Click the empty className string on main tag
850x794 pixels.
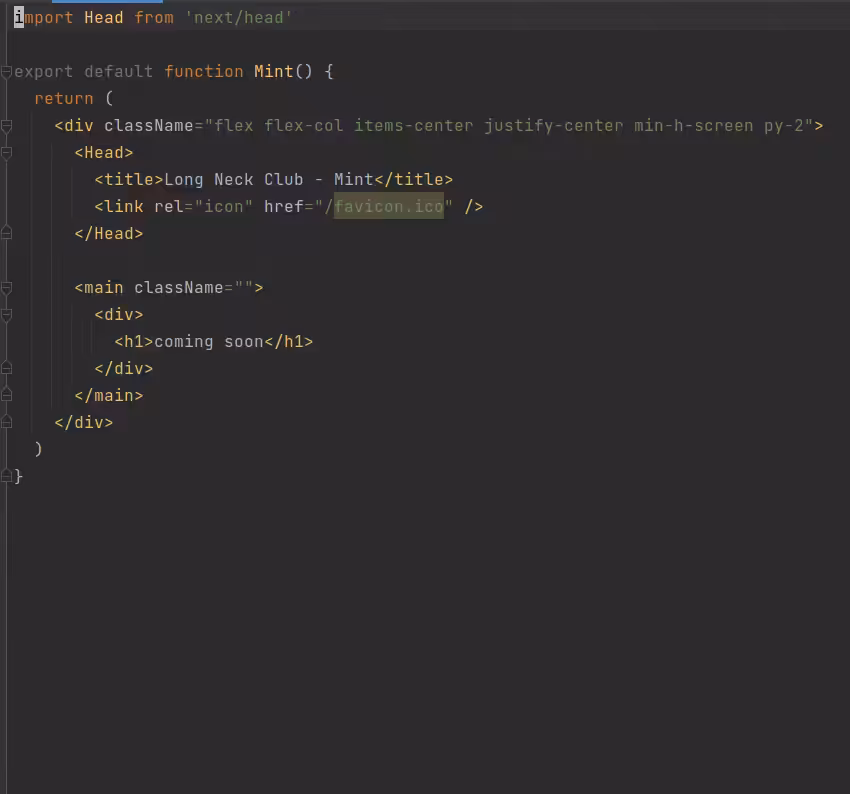click(x=243, y=288)
